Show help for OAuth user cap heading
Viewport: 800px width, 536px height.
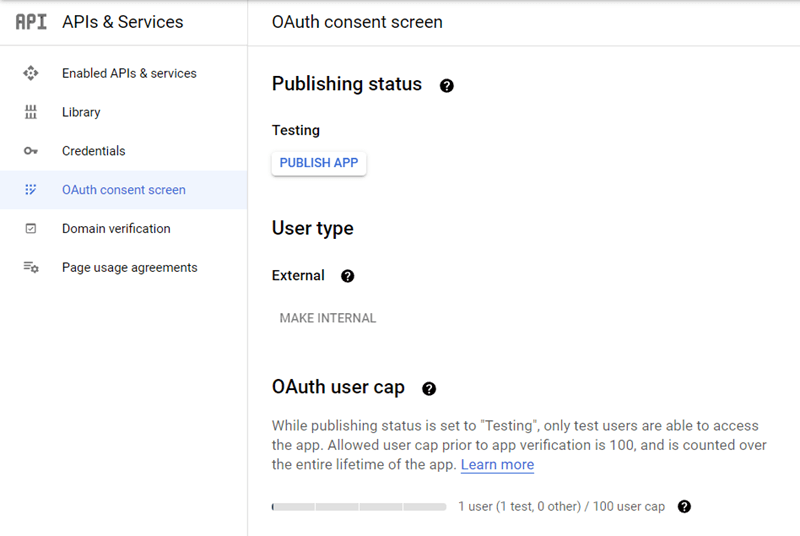pyautogui.click(x=429, y=389)
